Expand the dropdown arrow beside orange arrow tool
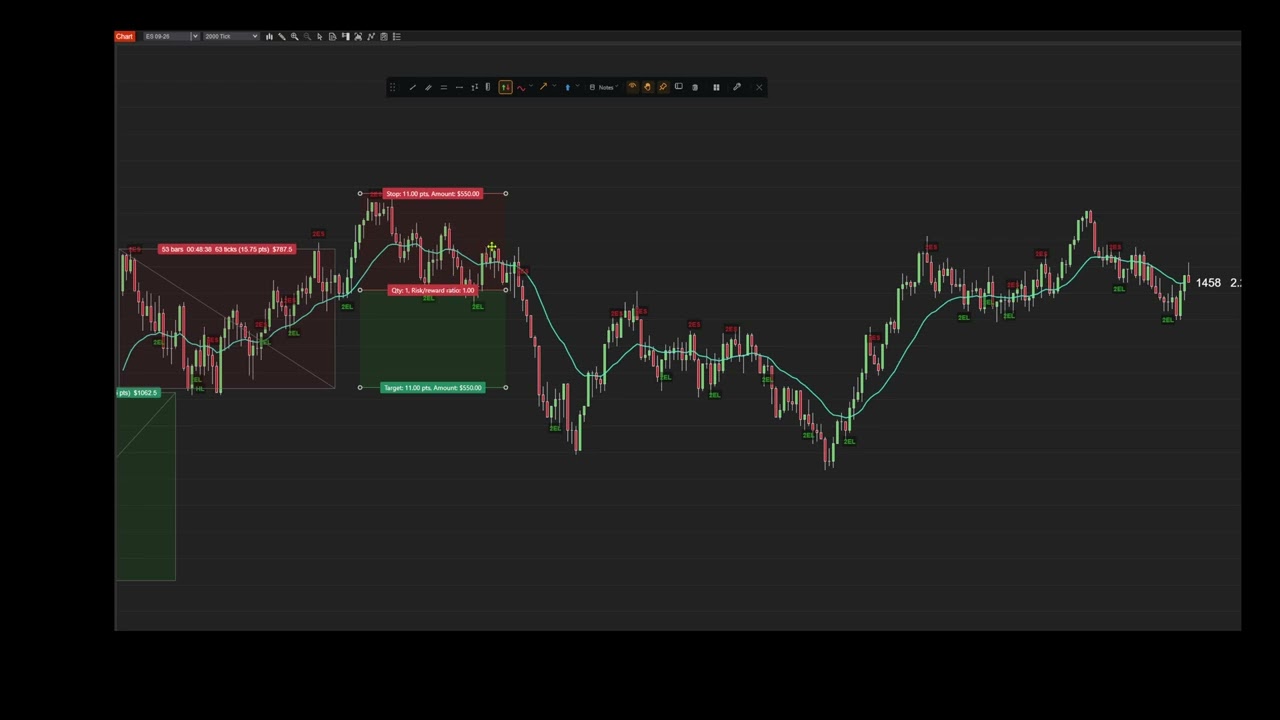The width and height of the screenshot is (1280, 720). 554,86
